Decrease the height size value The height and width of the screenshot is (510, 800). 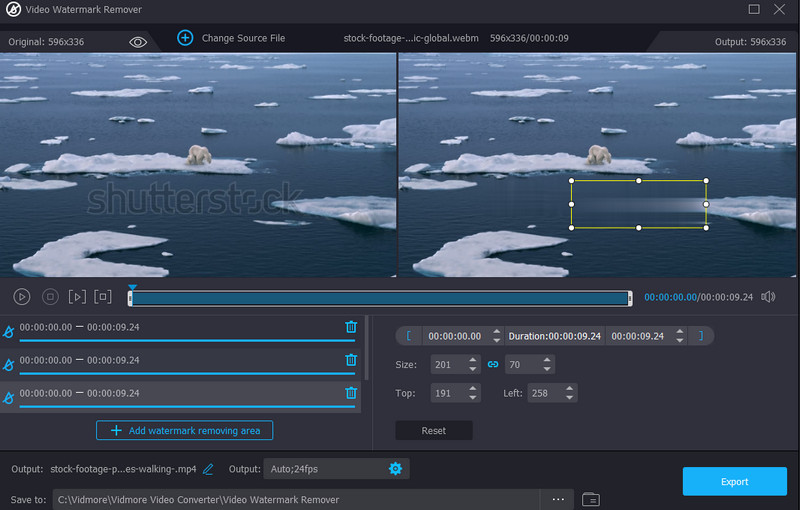547,369
